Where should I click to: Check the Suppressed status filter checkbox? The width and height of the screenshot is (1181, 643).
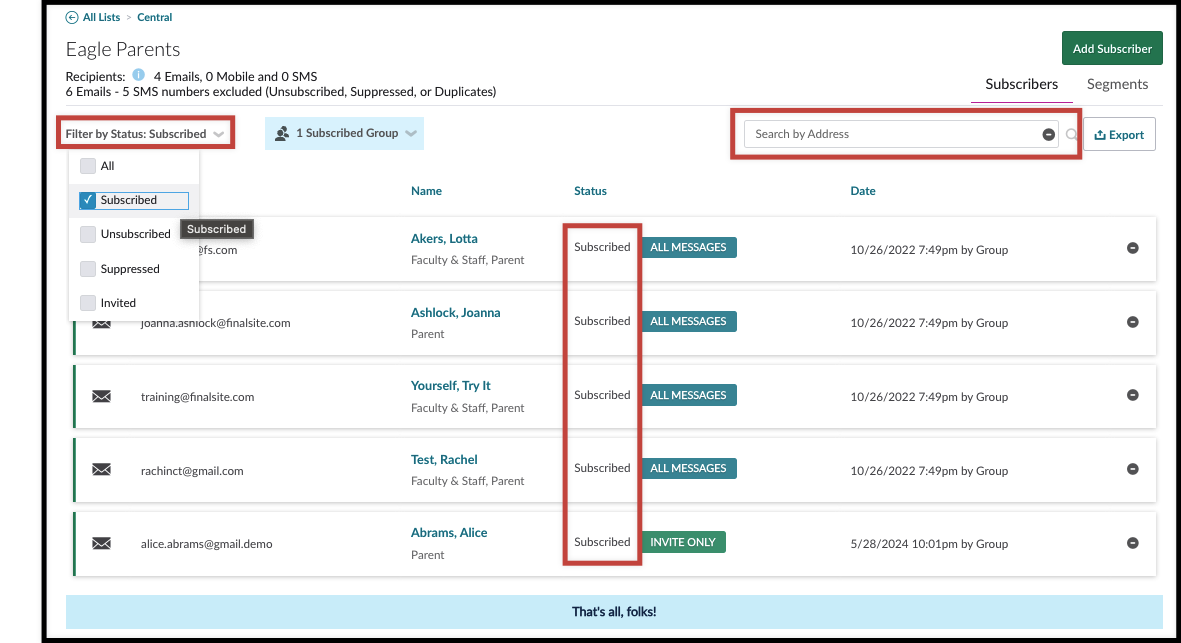pos(88,269)
